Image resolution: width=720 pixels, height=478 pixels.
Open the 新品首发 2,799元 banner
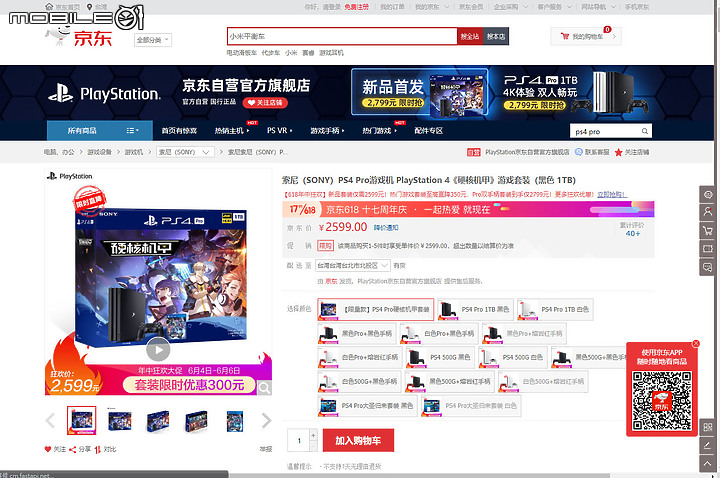(419, 92)
